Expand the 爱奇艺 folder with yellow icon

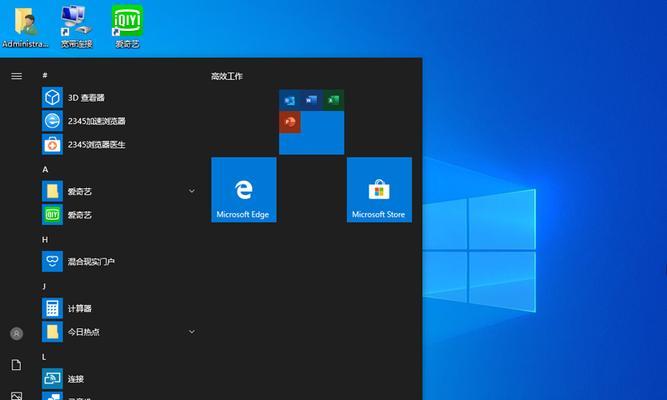coord(119,191)
